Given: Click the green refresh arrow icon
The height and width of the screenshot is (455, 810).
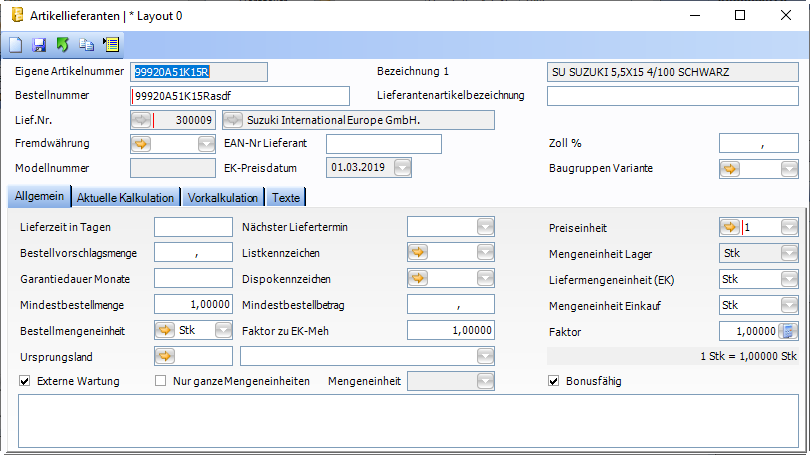Looking at the screenshot, I should pyautogui.click(x=62, y=45).
